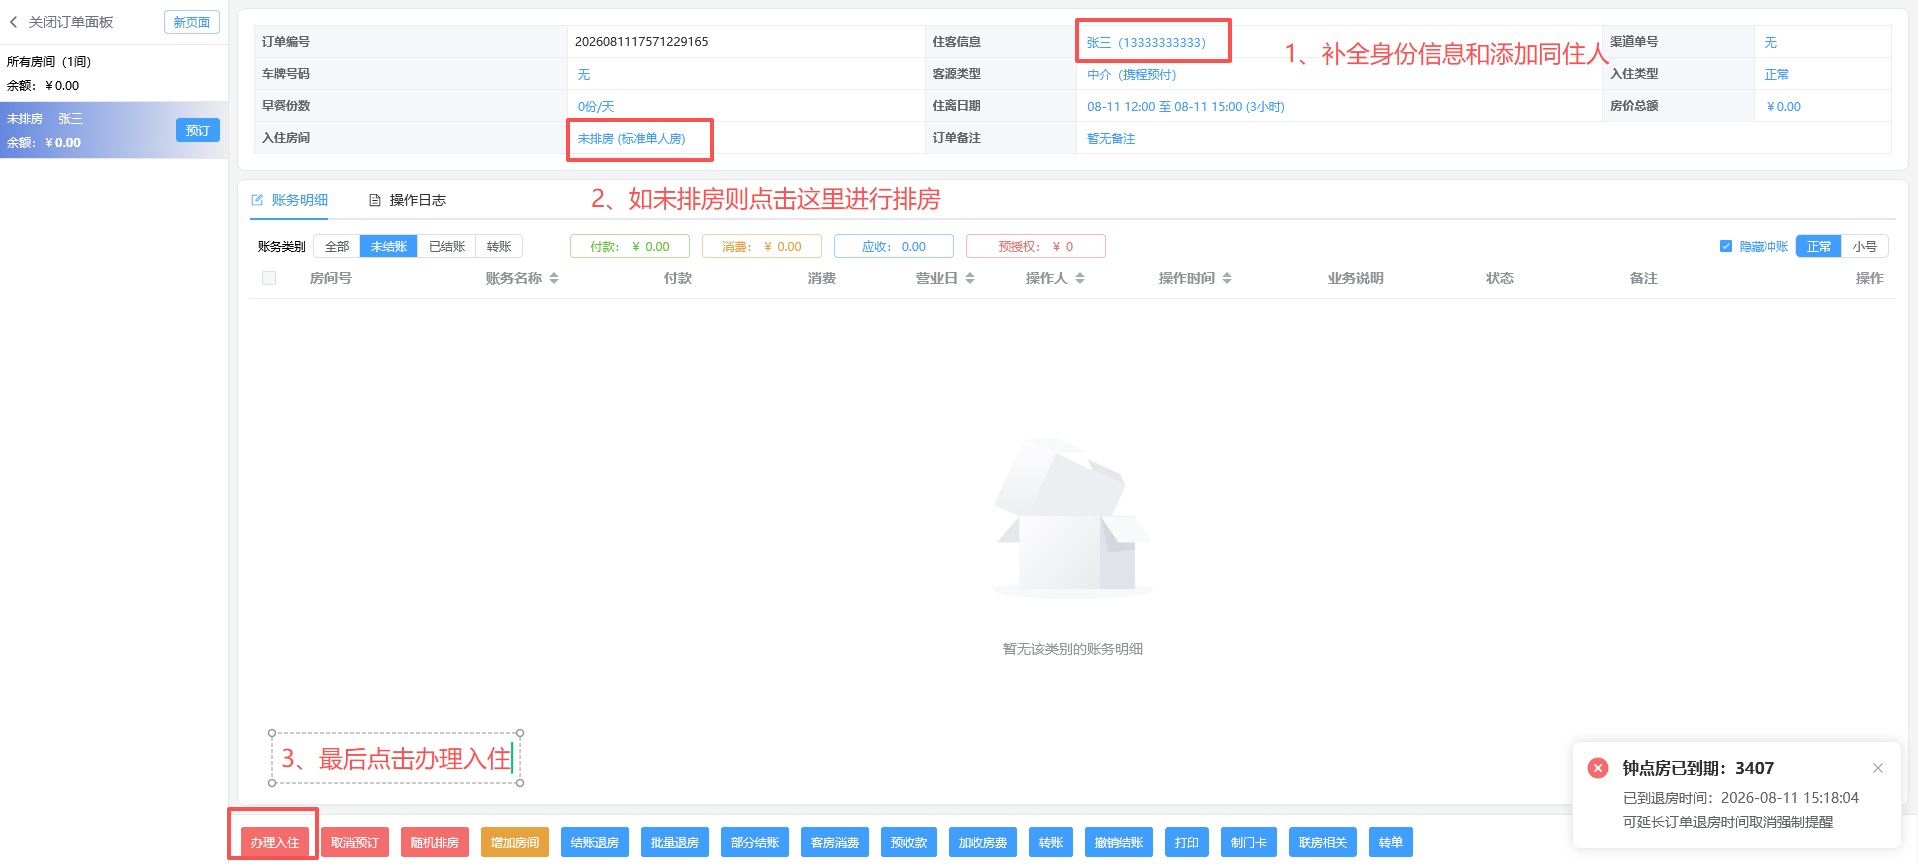The image size is (1918, 864).
Task: Click the 加收房费 button
Action: [x=983, y=842]
